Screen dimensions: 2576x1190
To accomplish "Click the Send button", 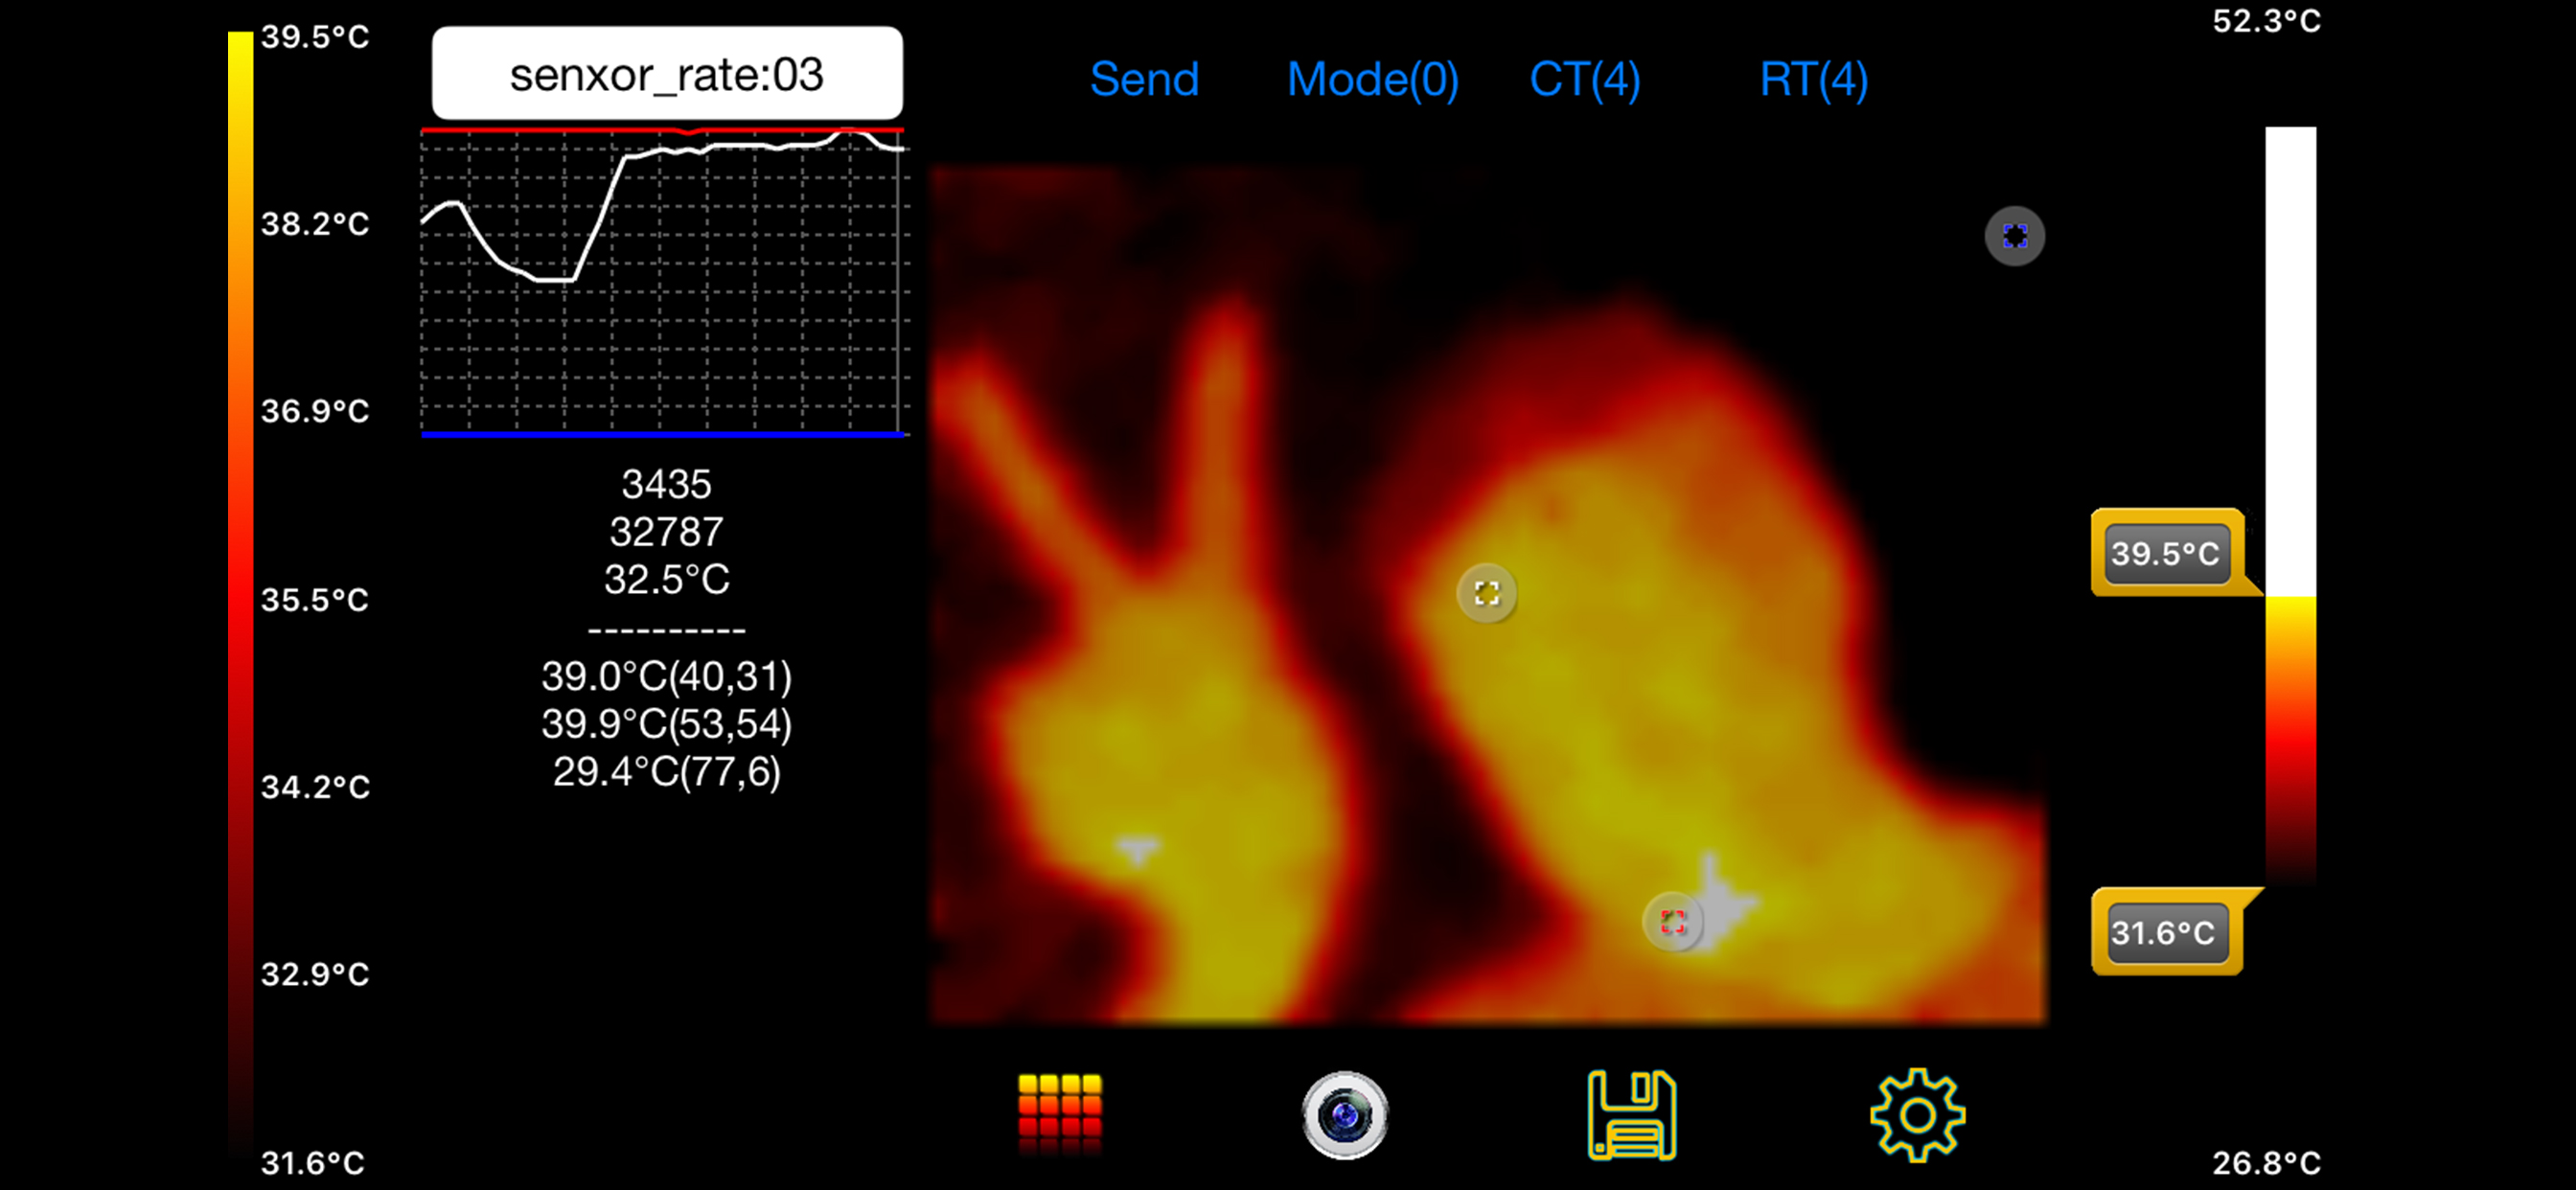I will coord(1143,79).
